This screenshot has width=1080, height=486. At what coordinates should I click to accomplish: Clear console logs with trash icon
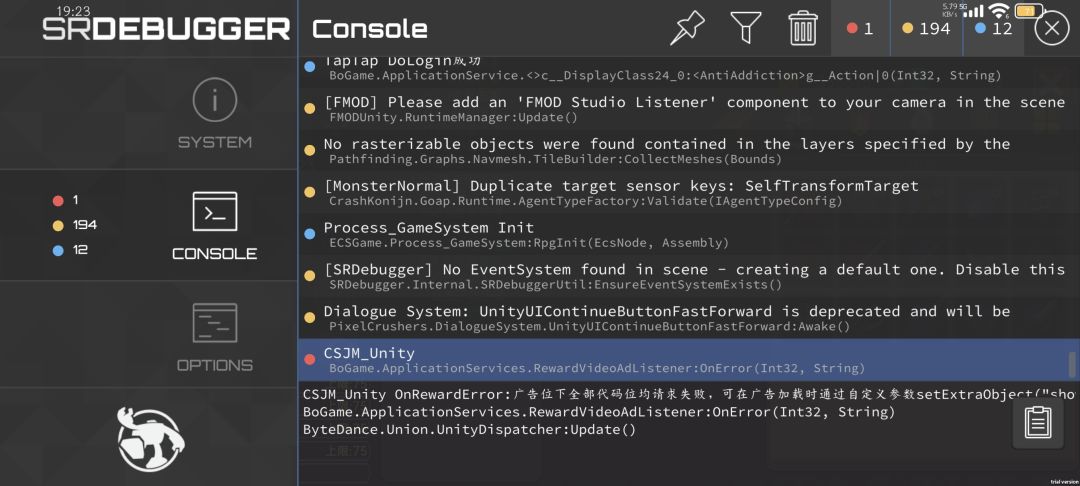[803, 28]
